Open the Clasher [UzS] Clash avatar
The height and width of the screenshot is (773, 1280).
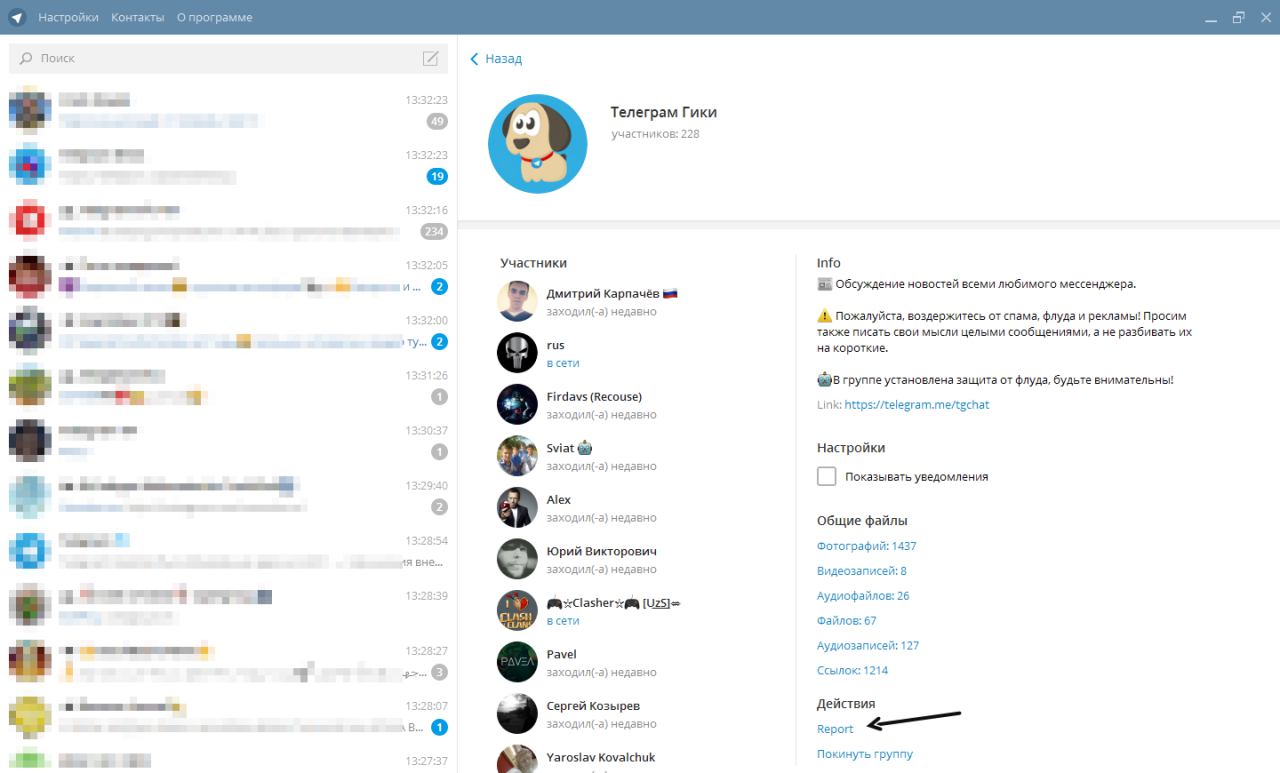[x=517, y=610]
